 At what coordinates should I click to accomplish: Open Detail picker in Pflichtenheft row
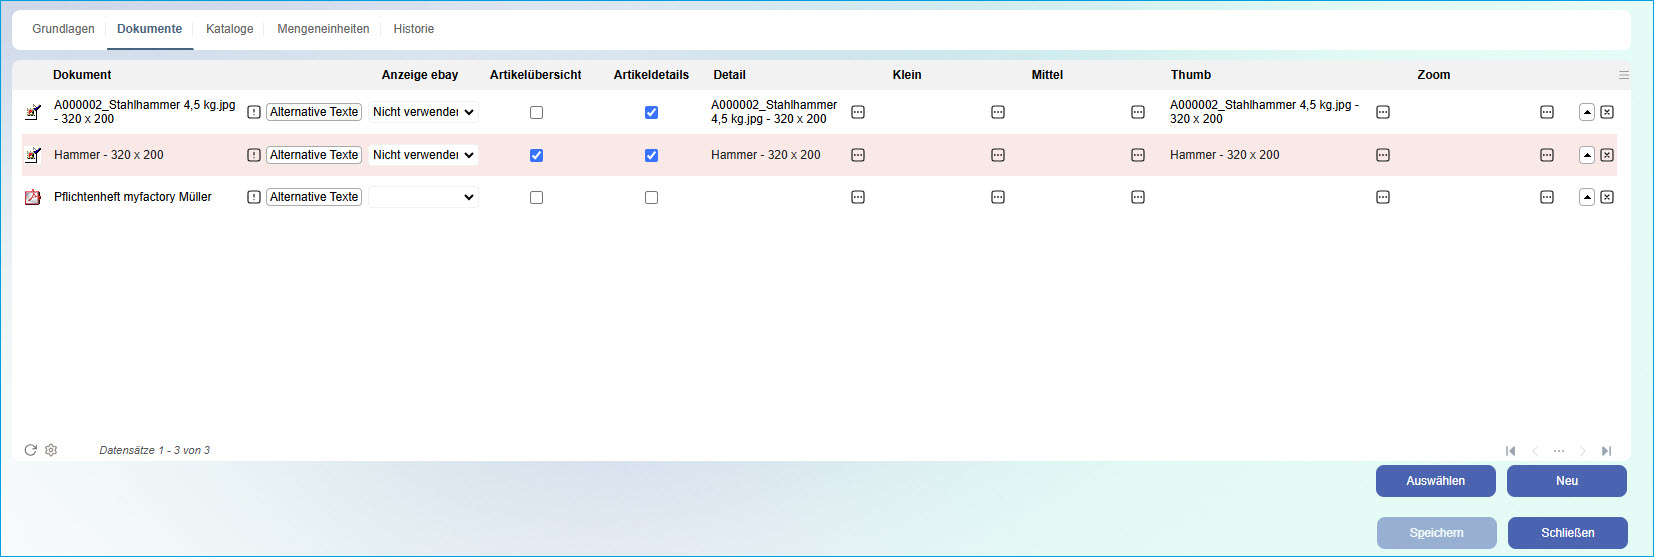pyautogui.click(x=858, y=197)
